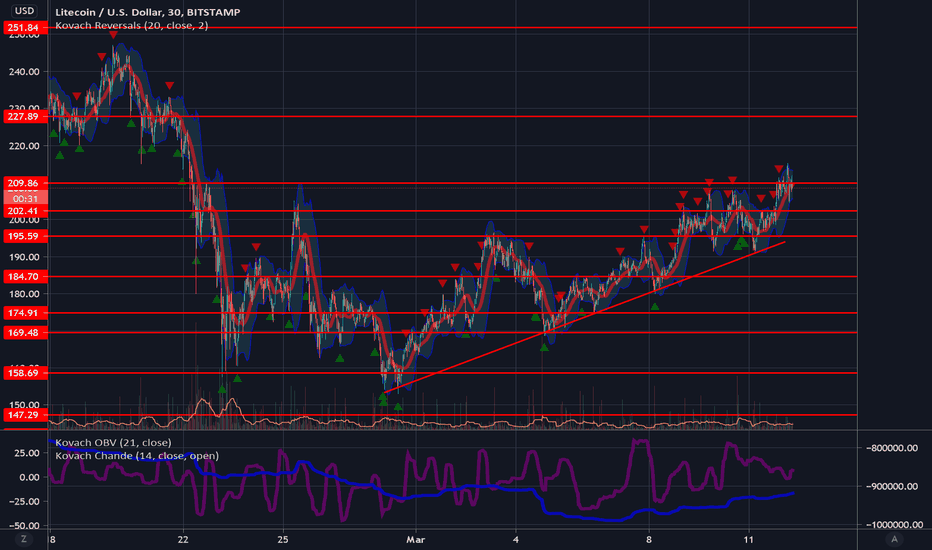The image size is (932, 550).
Task: Click the 150.00 price axis value
Action: coord(24,405)
